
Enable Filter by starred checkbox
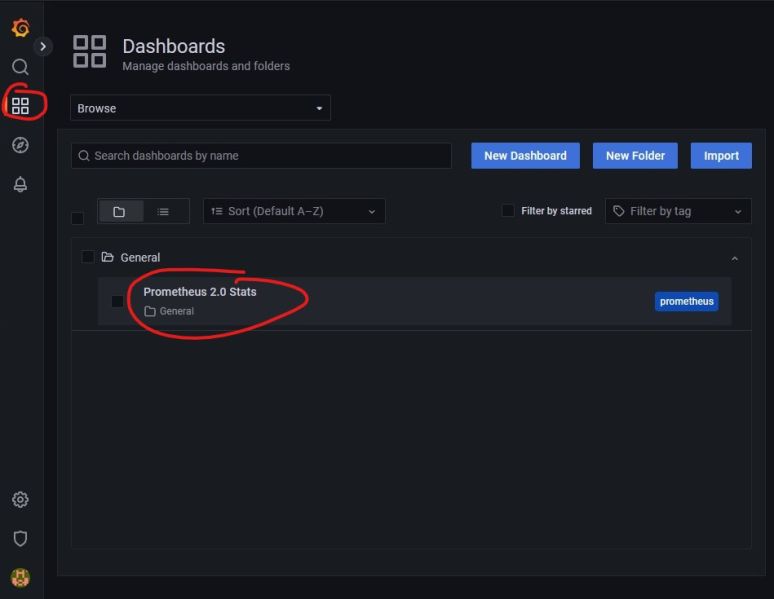[508, 211]
